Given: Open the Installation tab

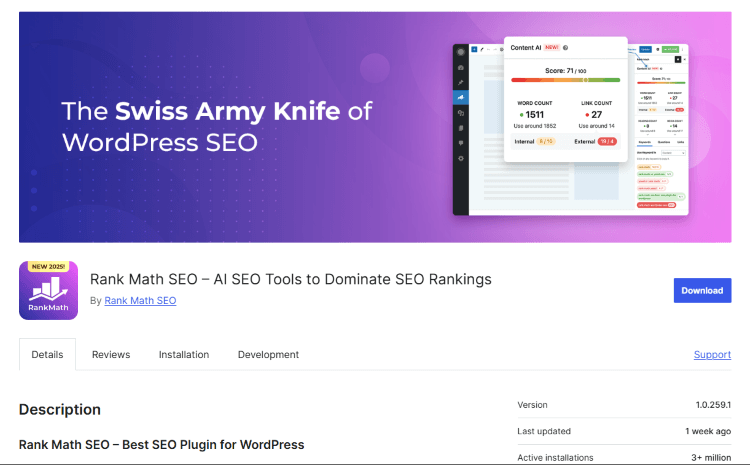Looking at the screenshot, I should 184,354.
